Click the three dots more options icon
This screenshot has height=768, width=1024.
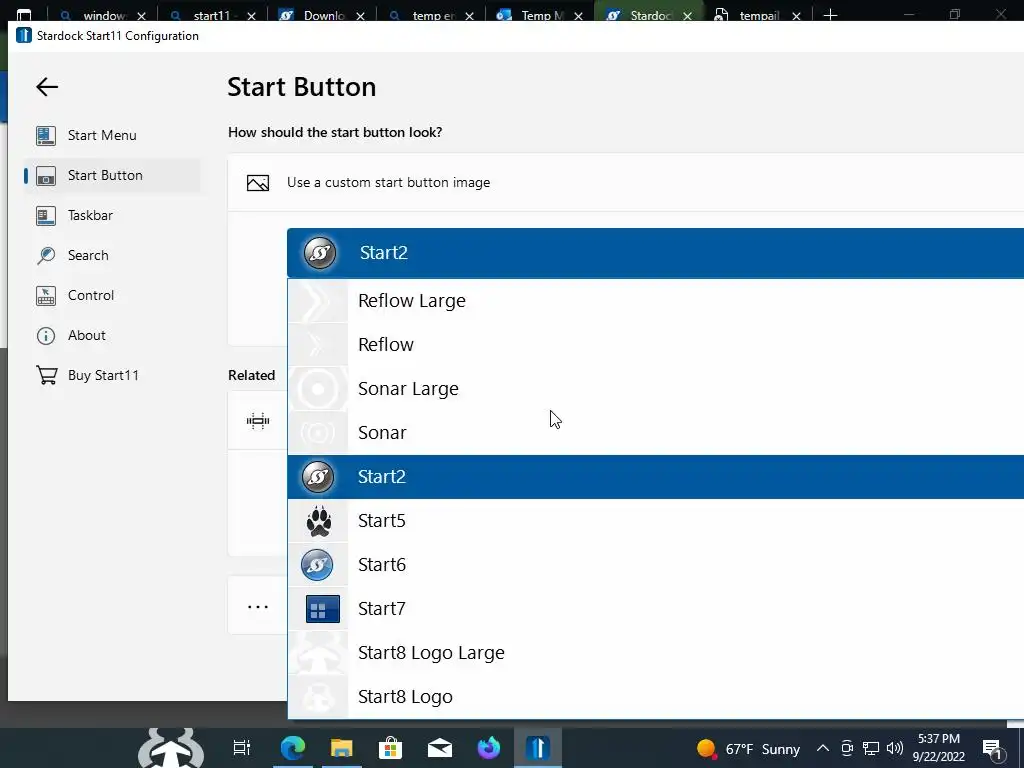point(258,607)
